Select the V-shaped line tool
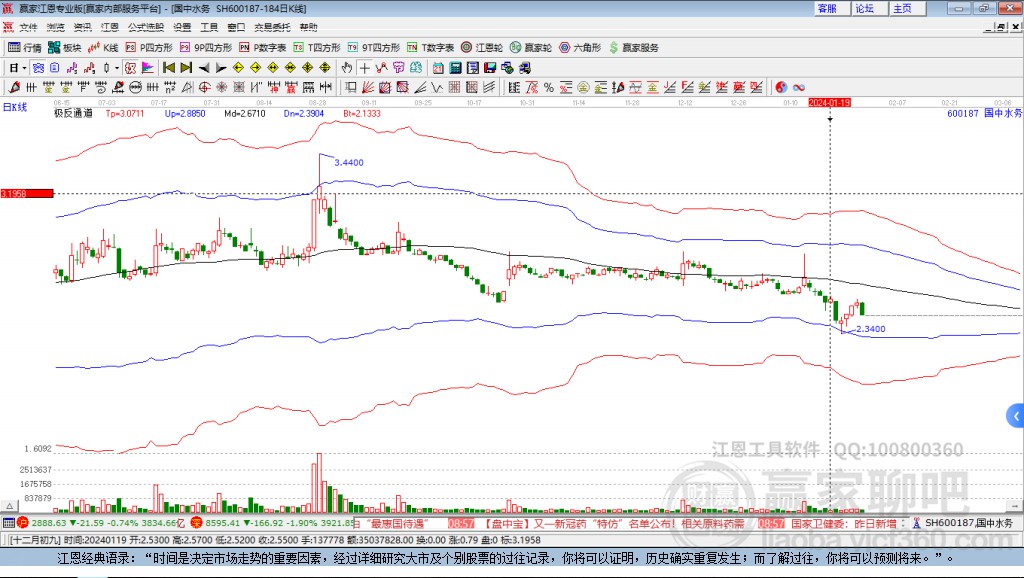This screenshot has height=578, width=1024. [437, 88]
